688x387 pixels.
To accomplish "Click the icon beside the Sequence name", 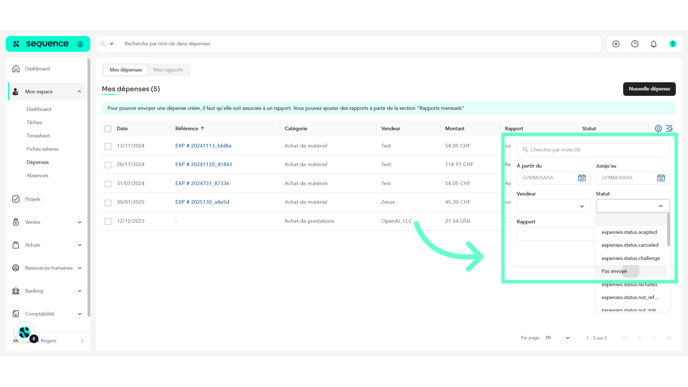I will [x=80, y=44].
